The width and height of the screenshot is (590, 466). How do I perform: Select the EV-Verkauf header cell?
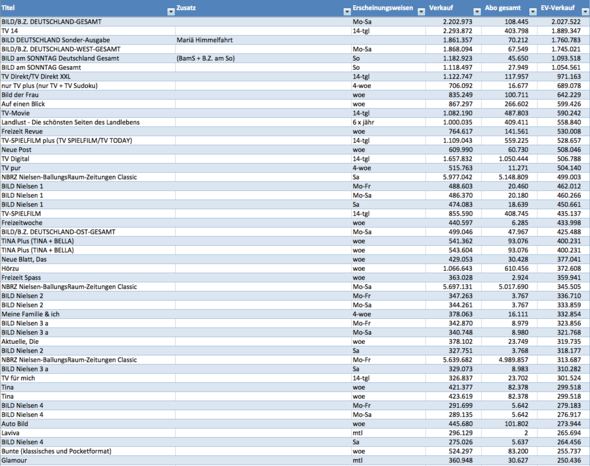[564, 8]
